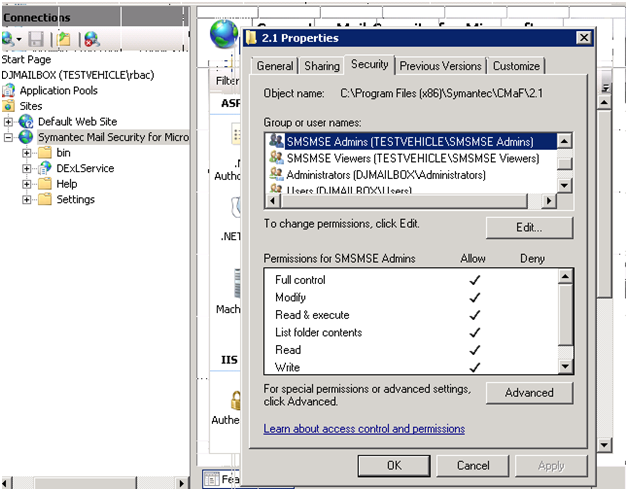The width and height of the screenshot is (628, 491).
Task: Click the Default Web Site globe icon
Action: (26, 121)
